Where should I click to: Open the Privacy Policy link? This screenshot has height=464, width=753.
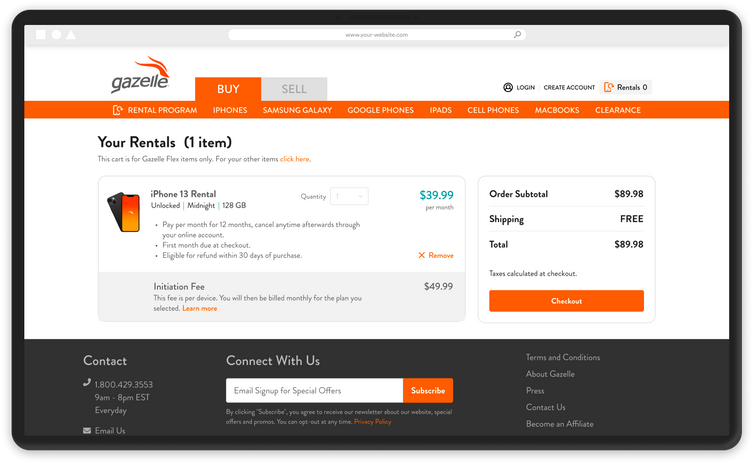373,422
